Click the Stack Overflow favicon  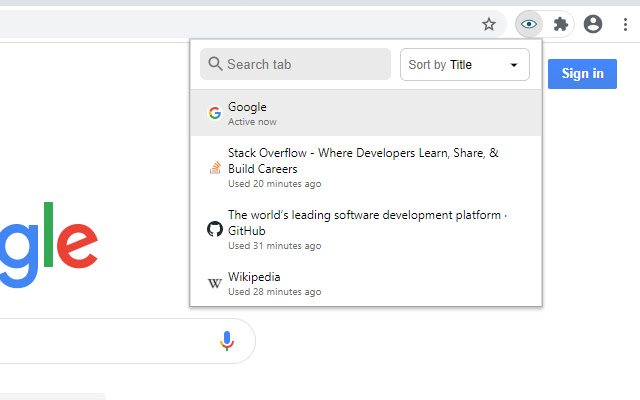(x=215, y=167)
